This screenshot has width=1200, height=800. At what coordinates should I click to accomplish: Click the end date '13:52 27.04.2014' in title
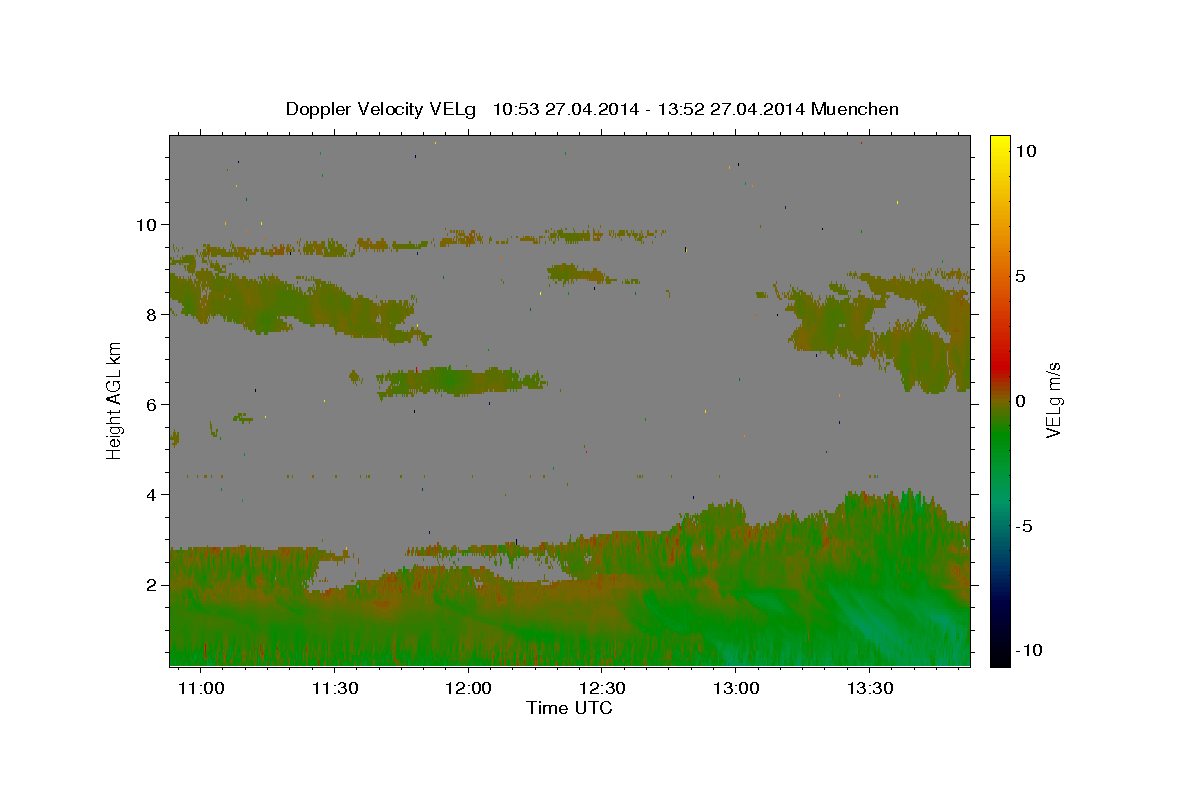pos(732,109)
